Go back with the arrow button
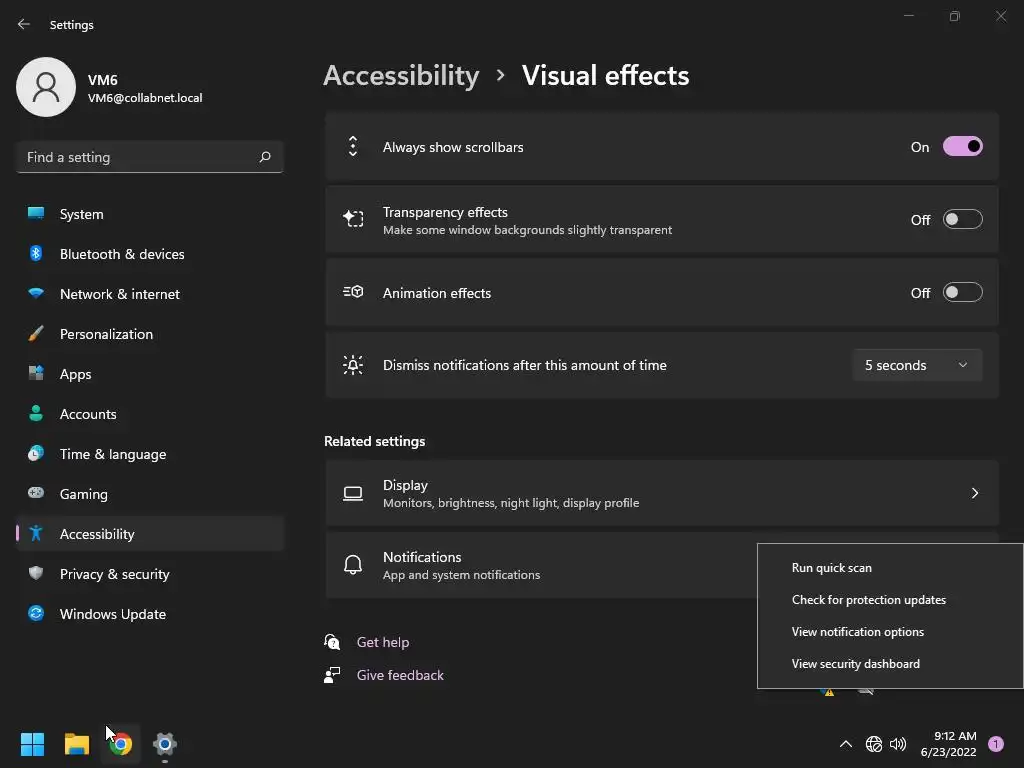This screenshot has width=1024, height=768. tap(24, 24)
